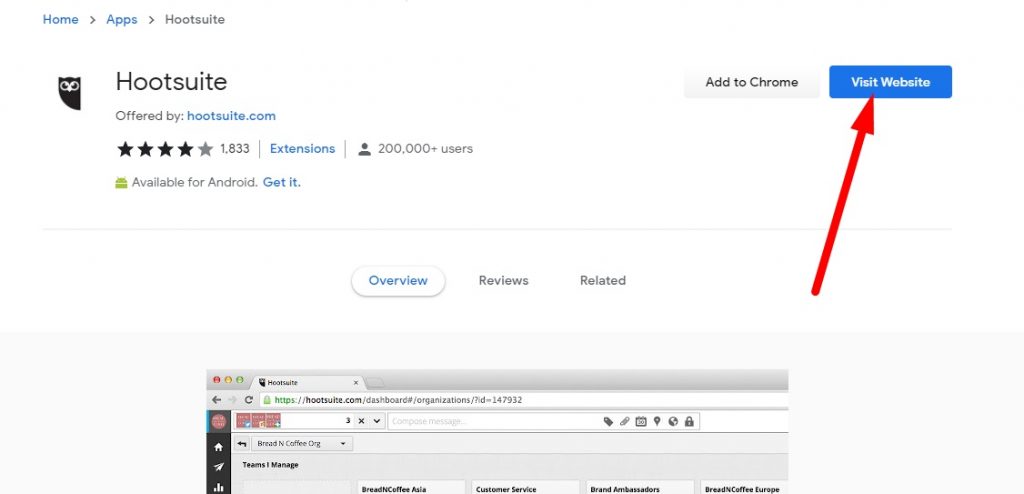The height and width of the screenshot is (494, 1024).
Task: Click the reload icon in the preview browser
Action: (x=249, y=400)
